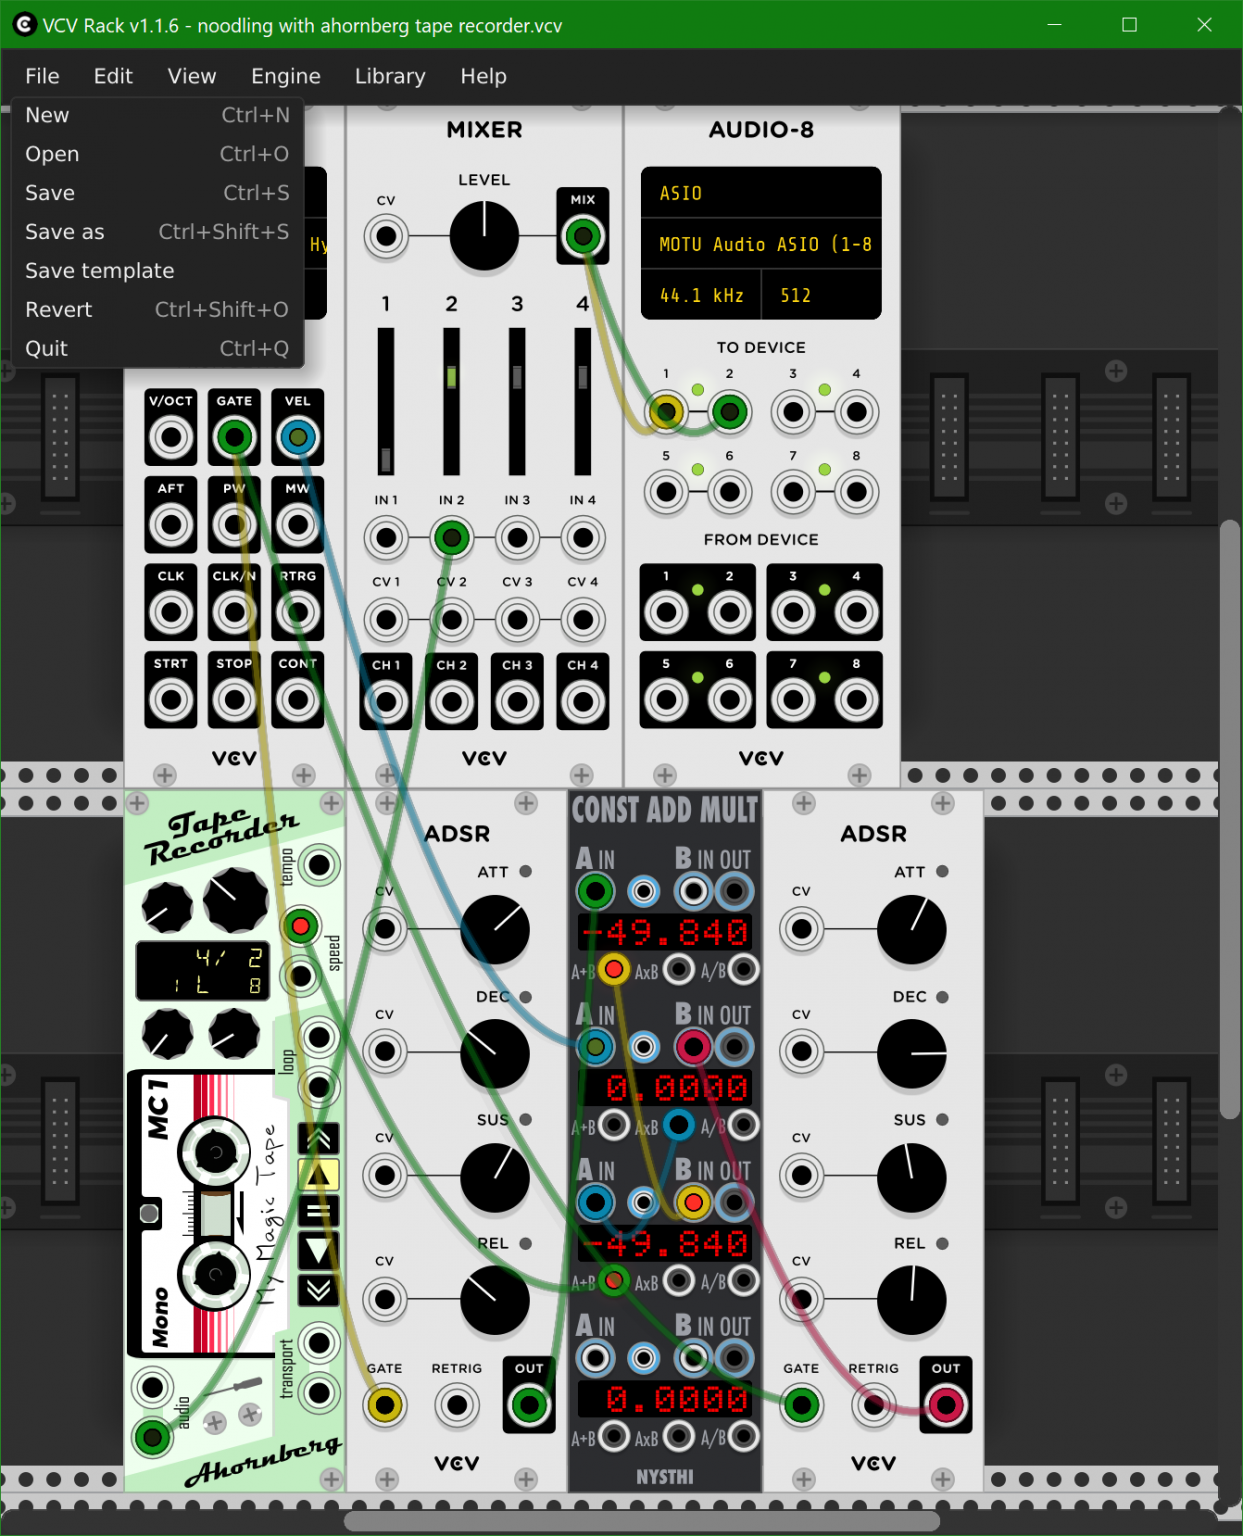
Task: Click the first -49.840 value display on Const Add Mult
Action: point(665,932)
